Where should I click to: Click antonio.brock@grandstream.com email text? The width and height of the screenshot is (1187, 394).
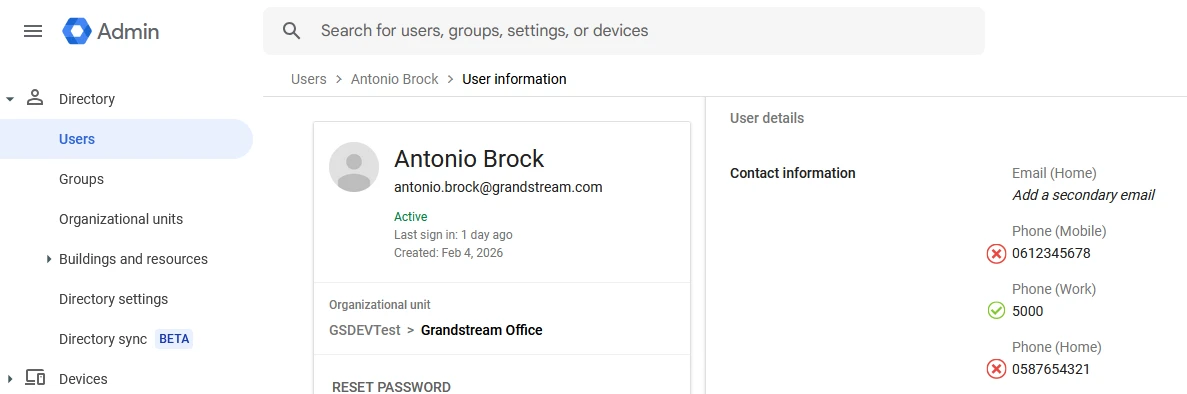coord(498,187)
